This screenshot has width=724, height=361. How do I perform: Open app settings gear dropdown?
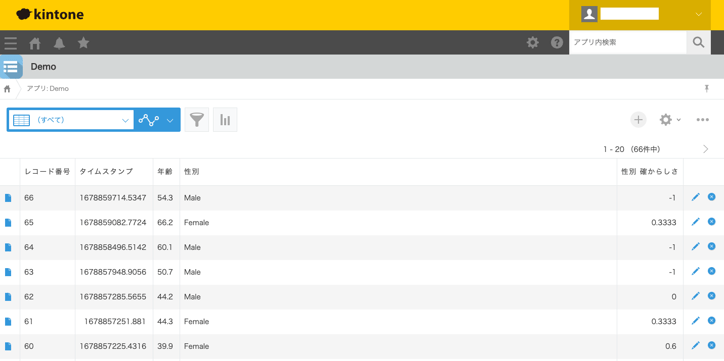click(x=670, y=120)
